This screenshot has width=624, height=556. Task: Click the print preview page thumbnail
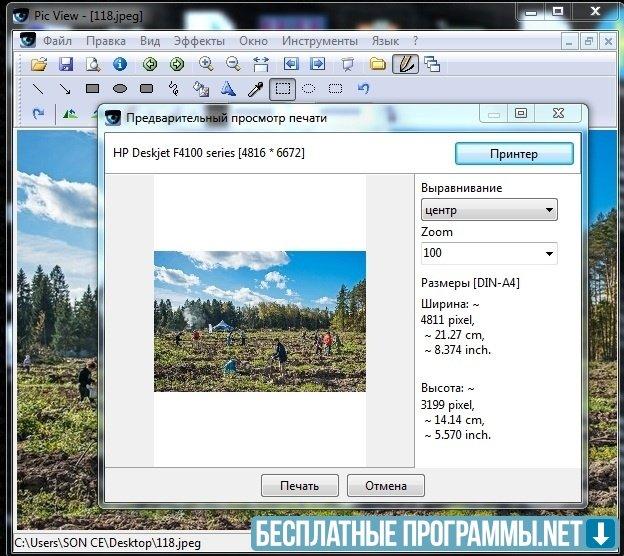coord(260,321)
